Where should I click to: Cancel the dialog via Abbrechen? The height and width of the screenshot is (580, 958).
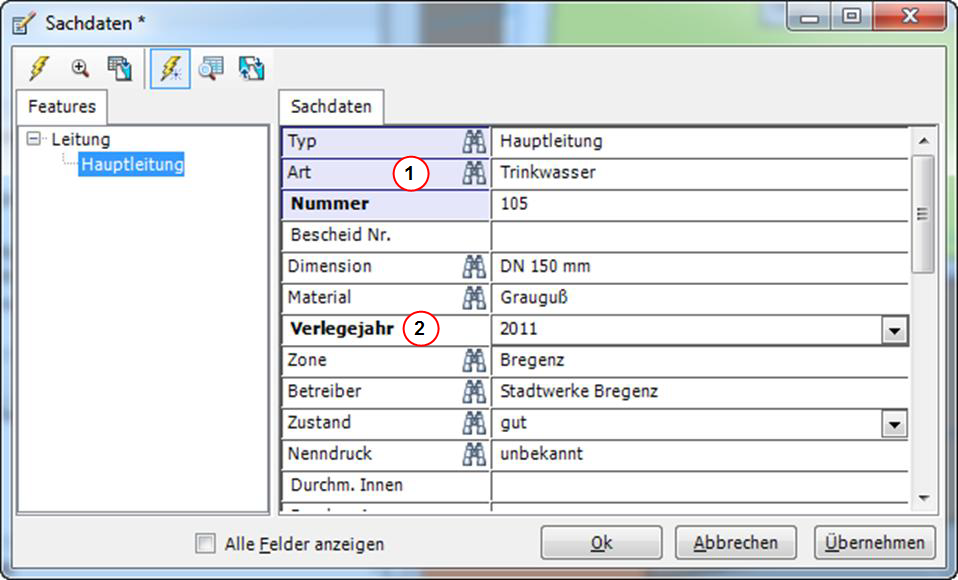[x=736, y=542]
